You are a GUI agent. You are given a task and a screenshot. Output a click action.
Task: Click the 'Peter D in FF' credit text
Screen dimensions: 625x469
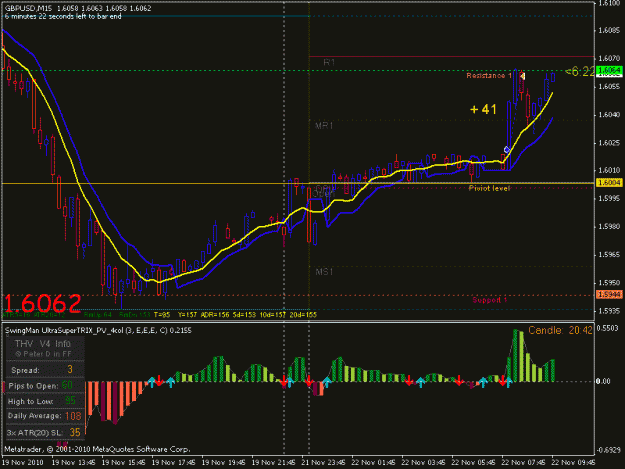43,354
